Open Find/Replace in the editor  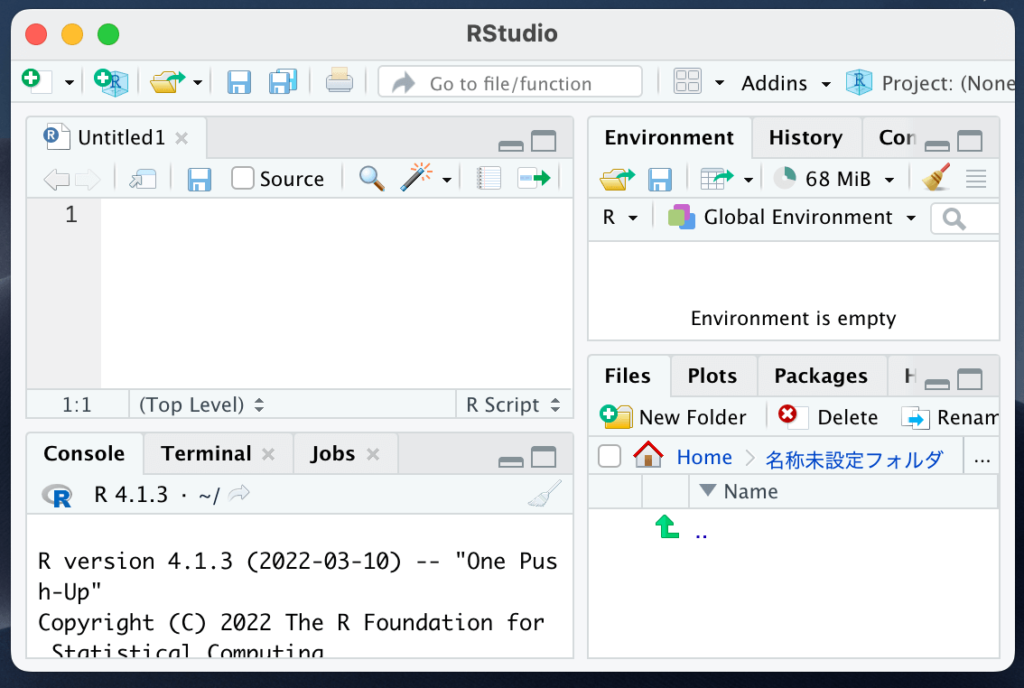click(372, 178)
